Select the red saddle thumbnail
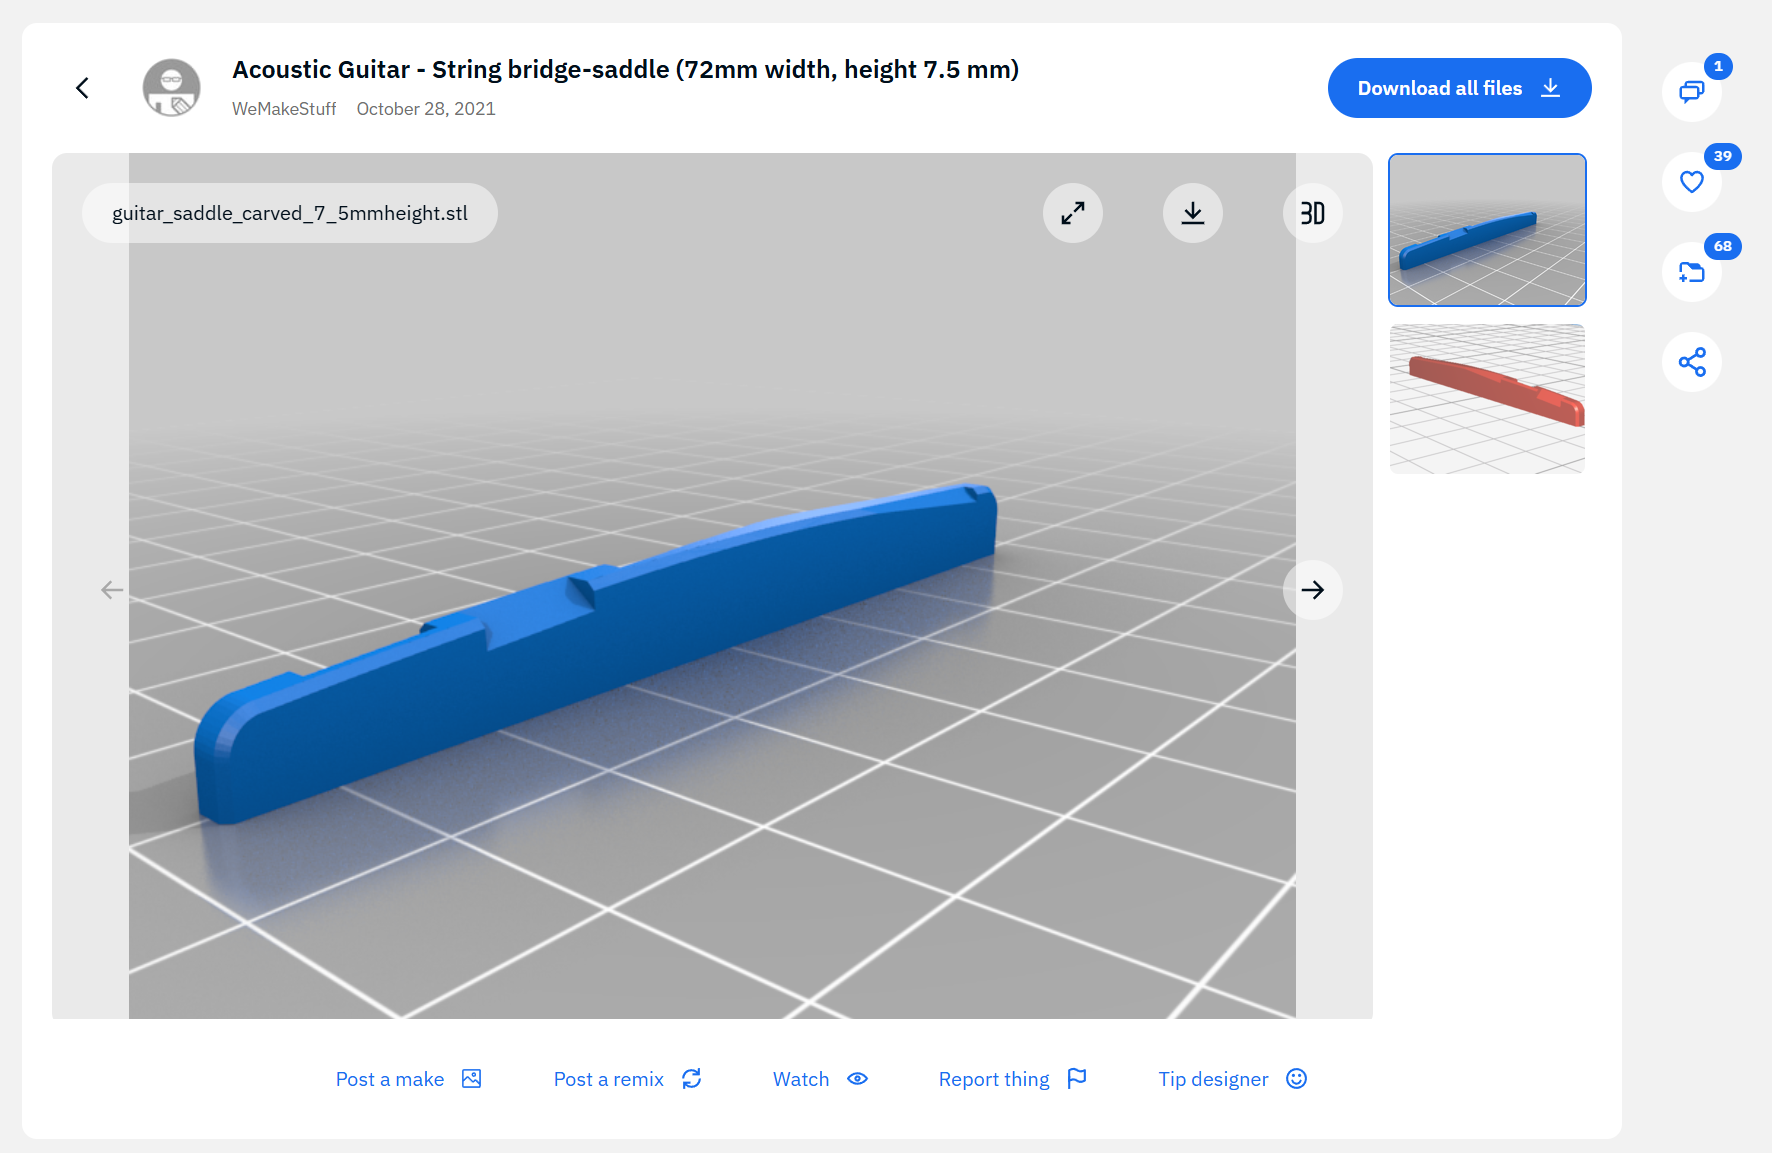Viewport: 1772px width, 1153px height. [x=1487, y=399]
